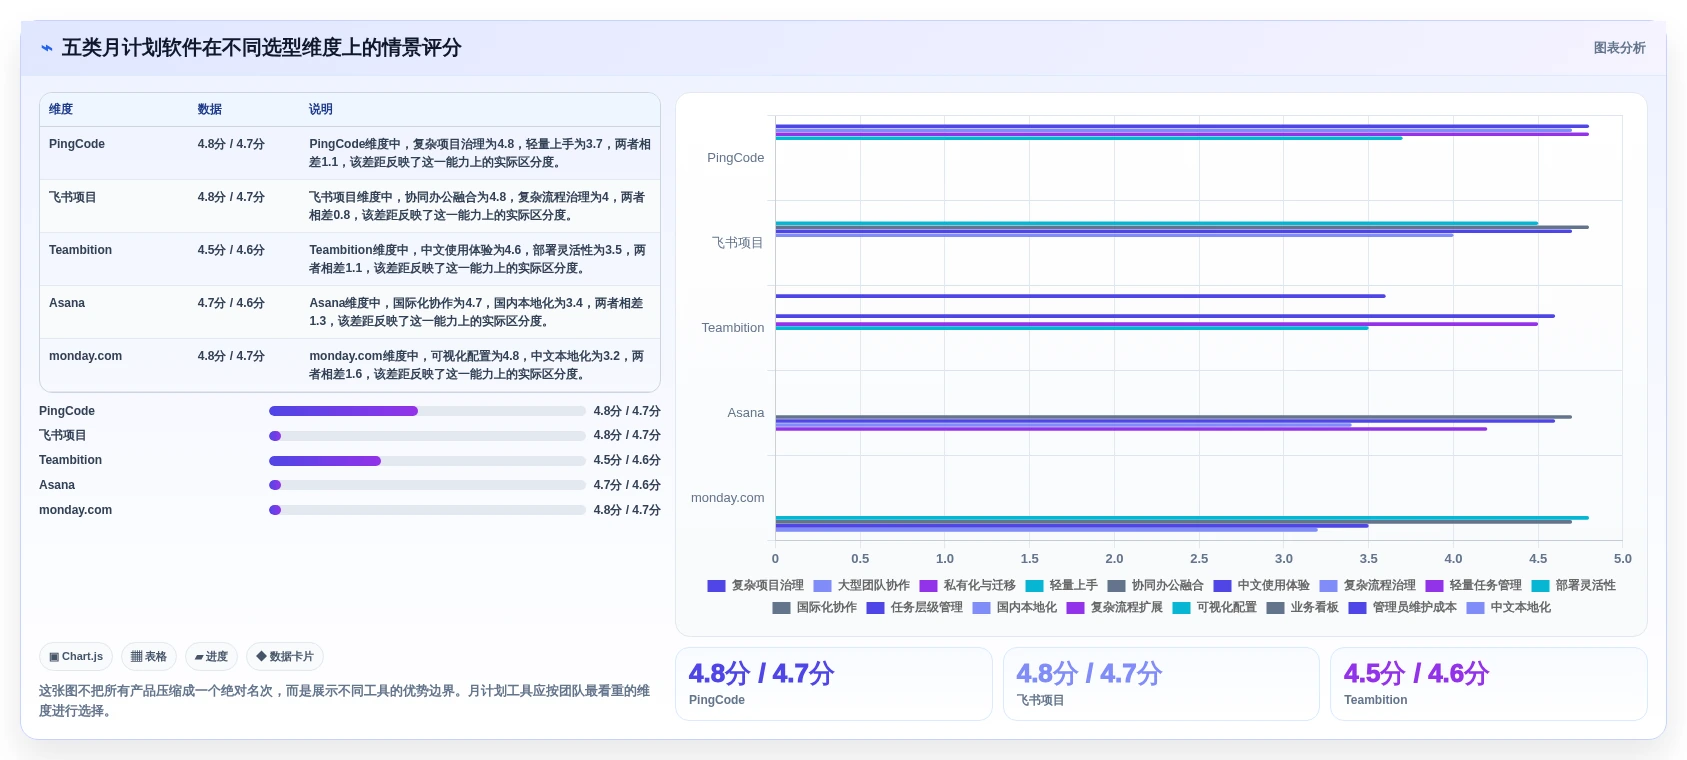Click the Asana chart axis label
Viewport: 1687px width, 760px height.
746,413
